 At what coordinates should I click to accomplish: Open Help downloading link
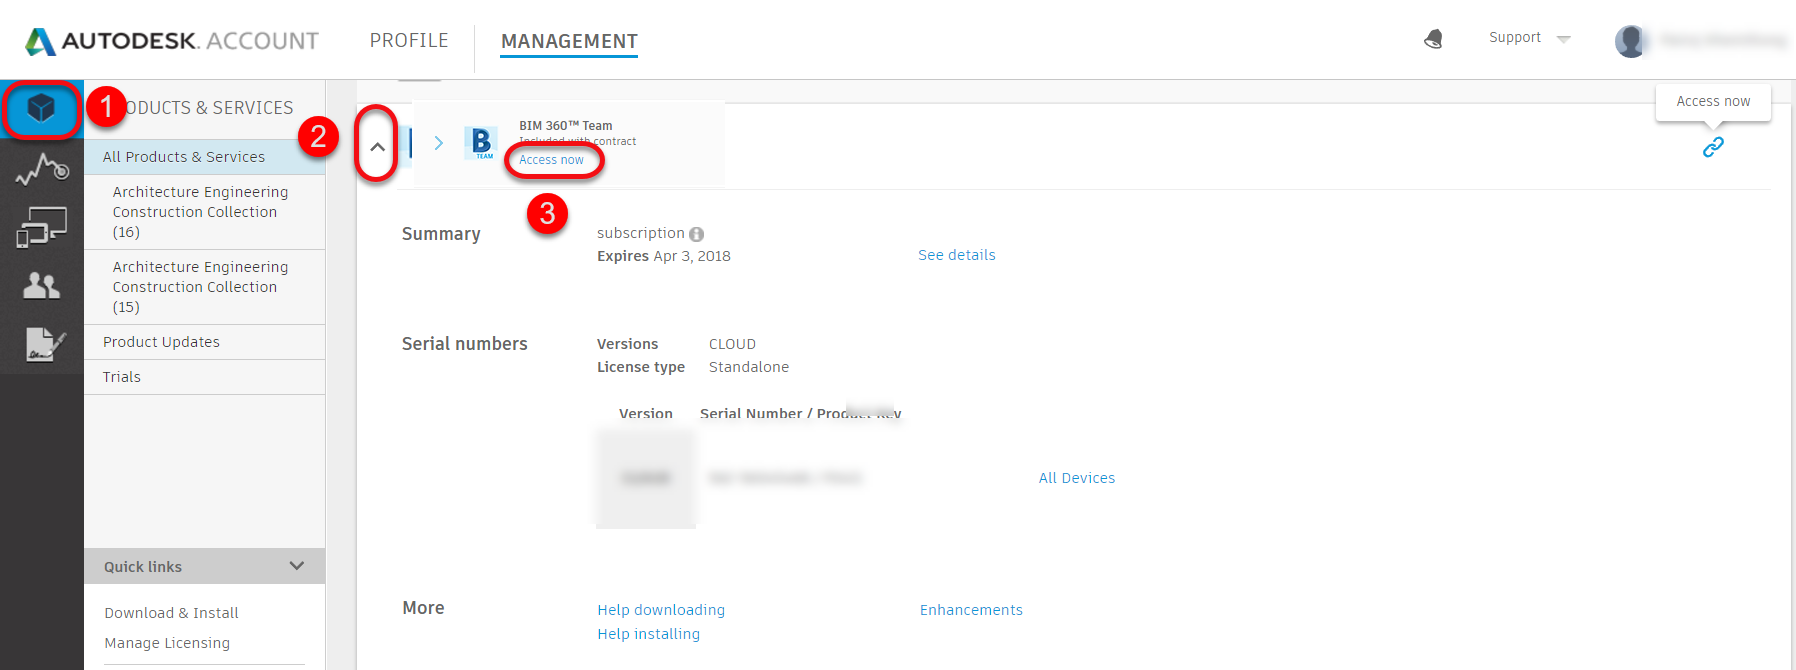pos(661,610)
